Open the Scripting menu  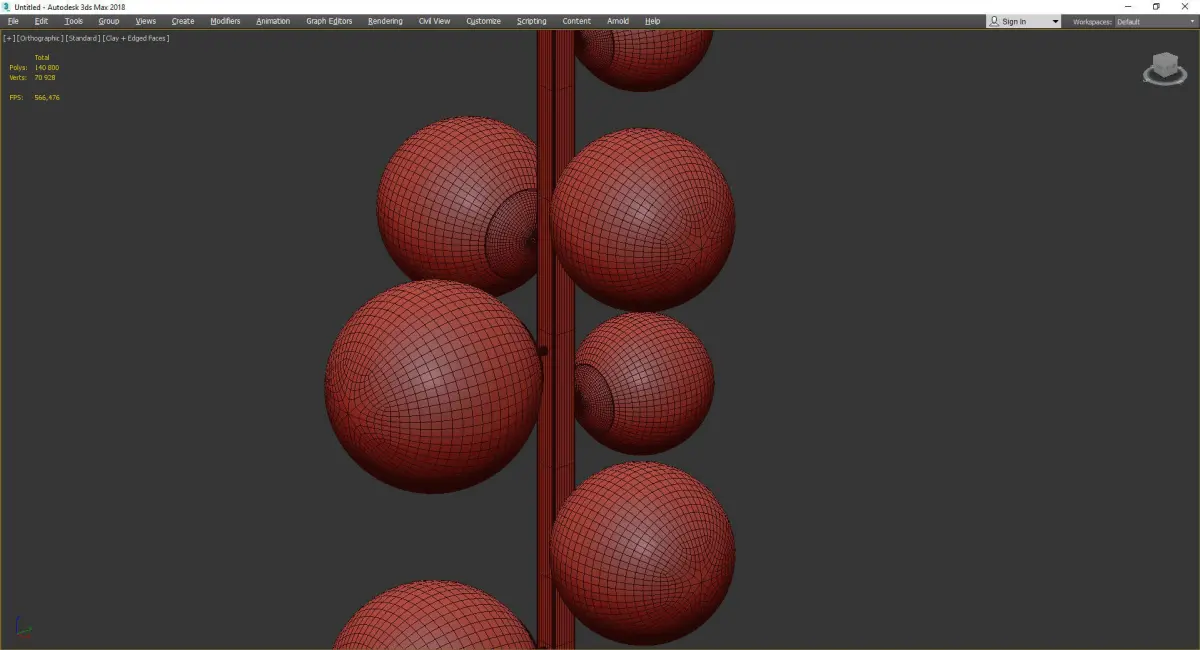pos(532,21)
